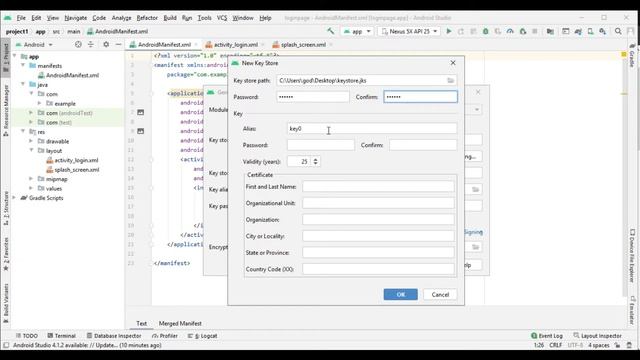
Task: Collapse the app module tree node
Action: click(x=15, y=56)
